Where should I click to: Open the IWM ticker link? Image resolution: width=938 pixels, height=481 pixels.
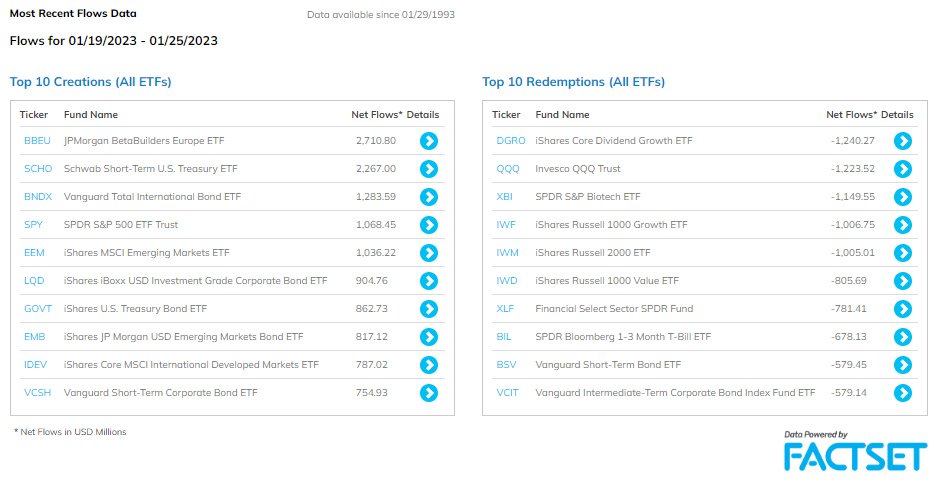pyautogui.click(x=507, y=253)
